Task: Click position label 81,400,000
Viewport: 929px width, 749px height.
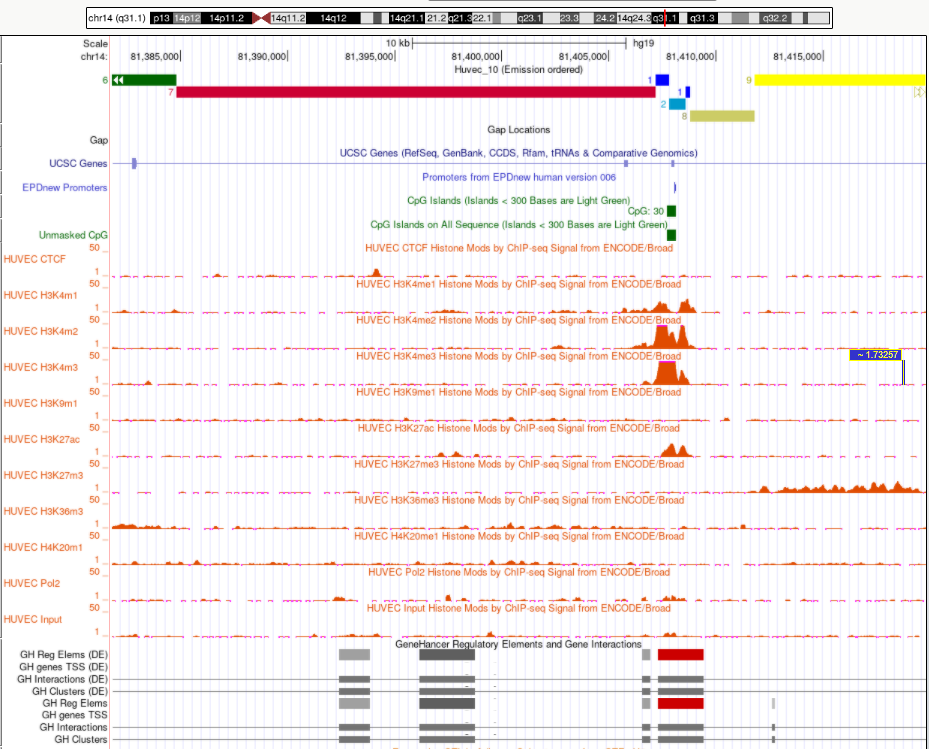Action: click(475, 57)
